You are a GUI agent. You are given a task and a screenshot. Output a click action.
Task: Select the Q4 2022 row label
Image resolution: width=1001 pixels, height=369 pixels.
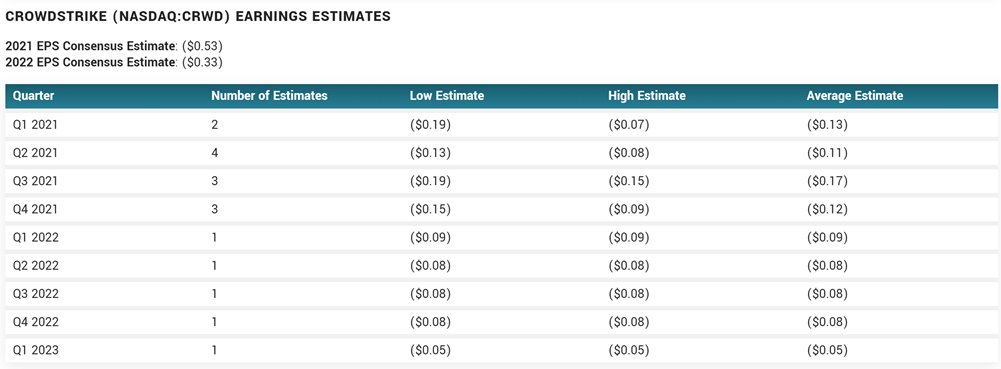point(36,322)
